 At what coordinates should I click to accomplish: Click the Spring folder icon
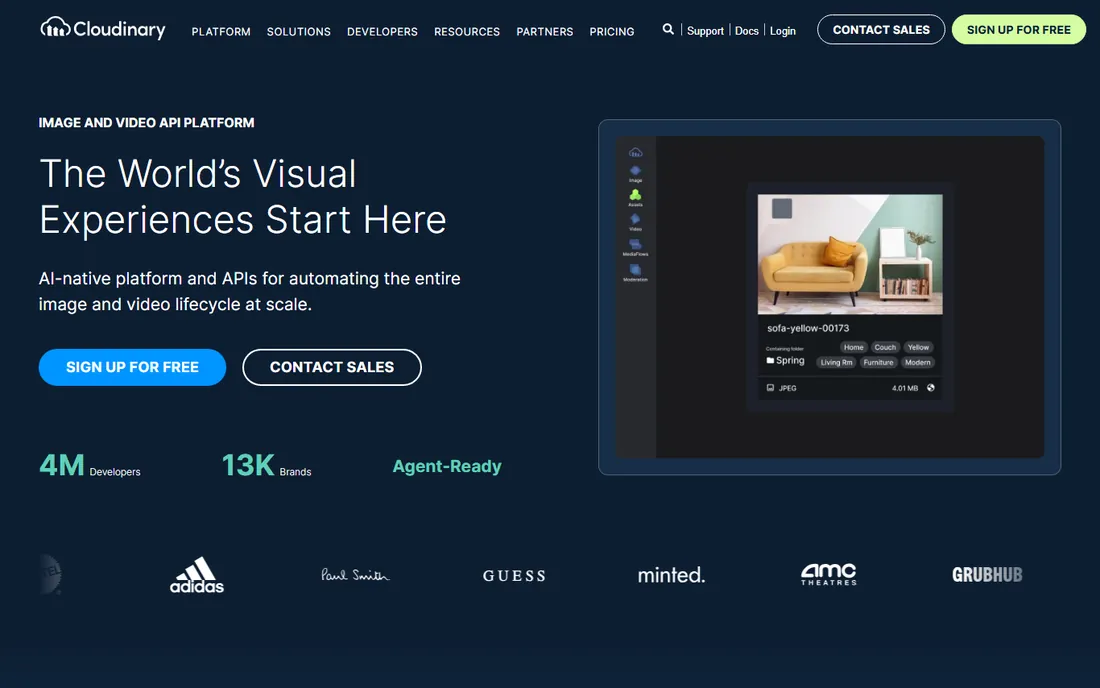pos(770,360)
